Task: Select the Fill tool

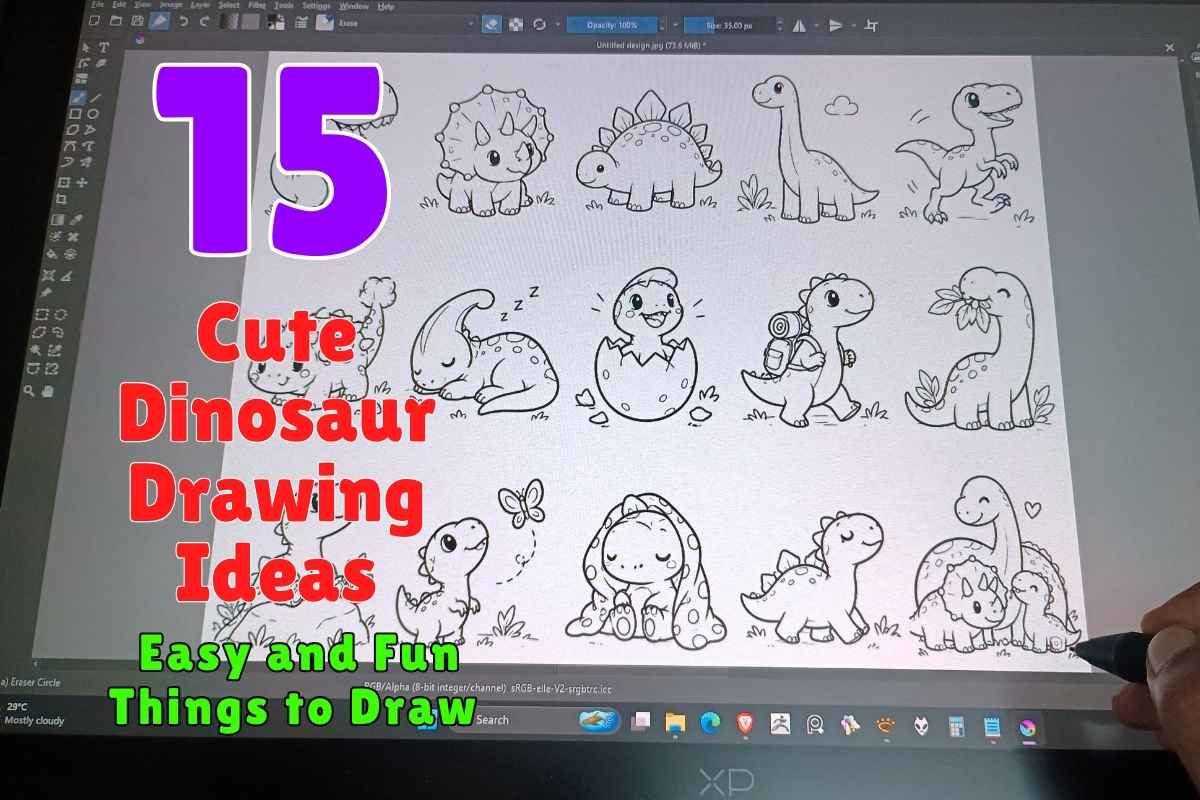Action: click(x=51, y=253)
